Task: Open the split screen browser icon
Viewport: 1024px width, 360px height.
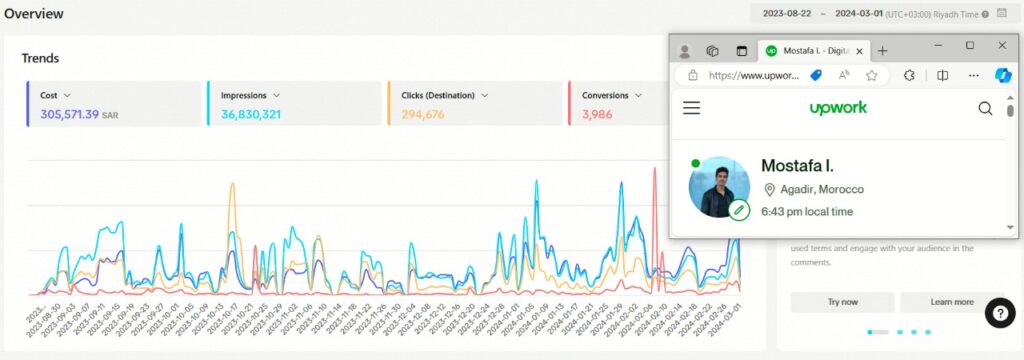Action: click(942, 76)
